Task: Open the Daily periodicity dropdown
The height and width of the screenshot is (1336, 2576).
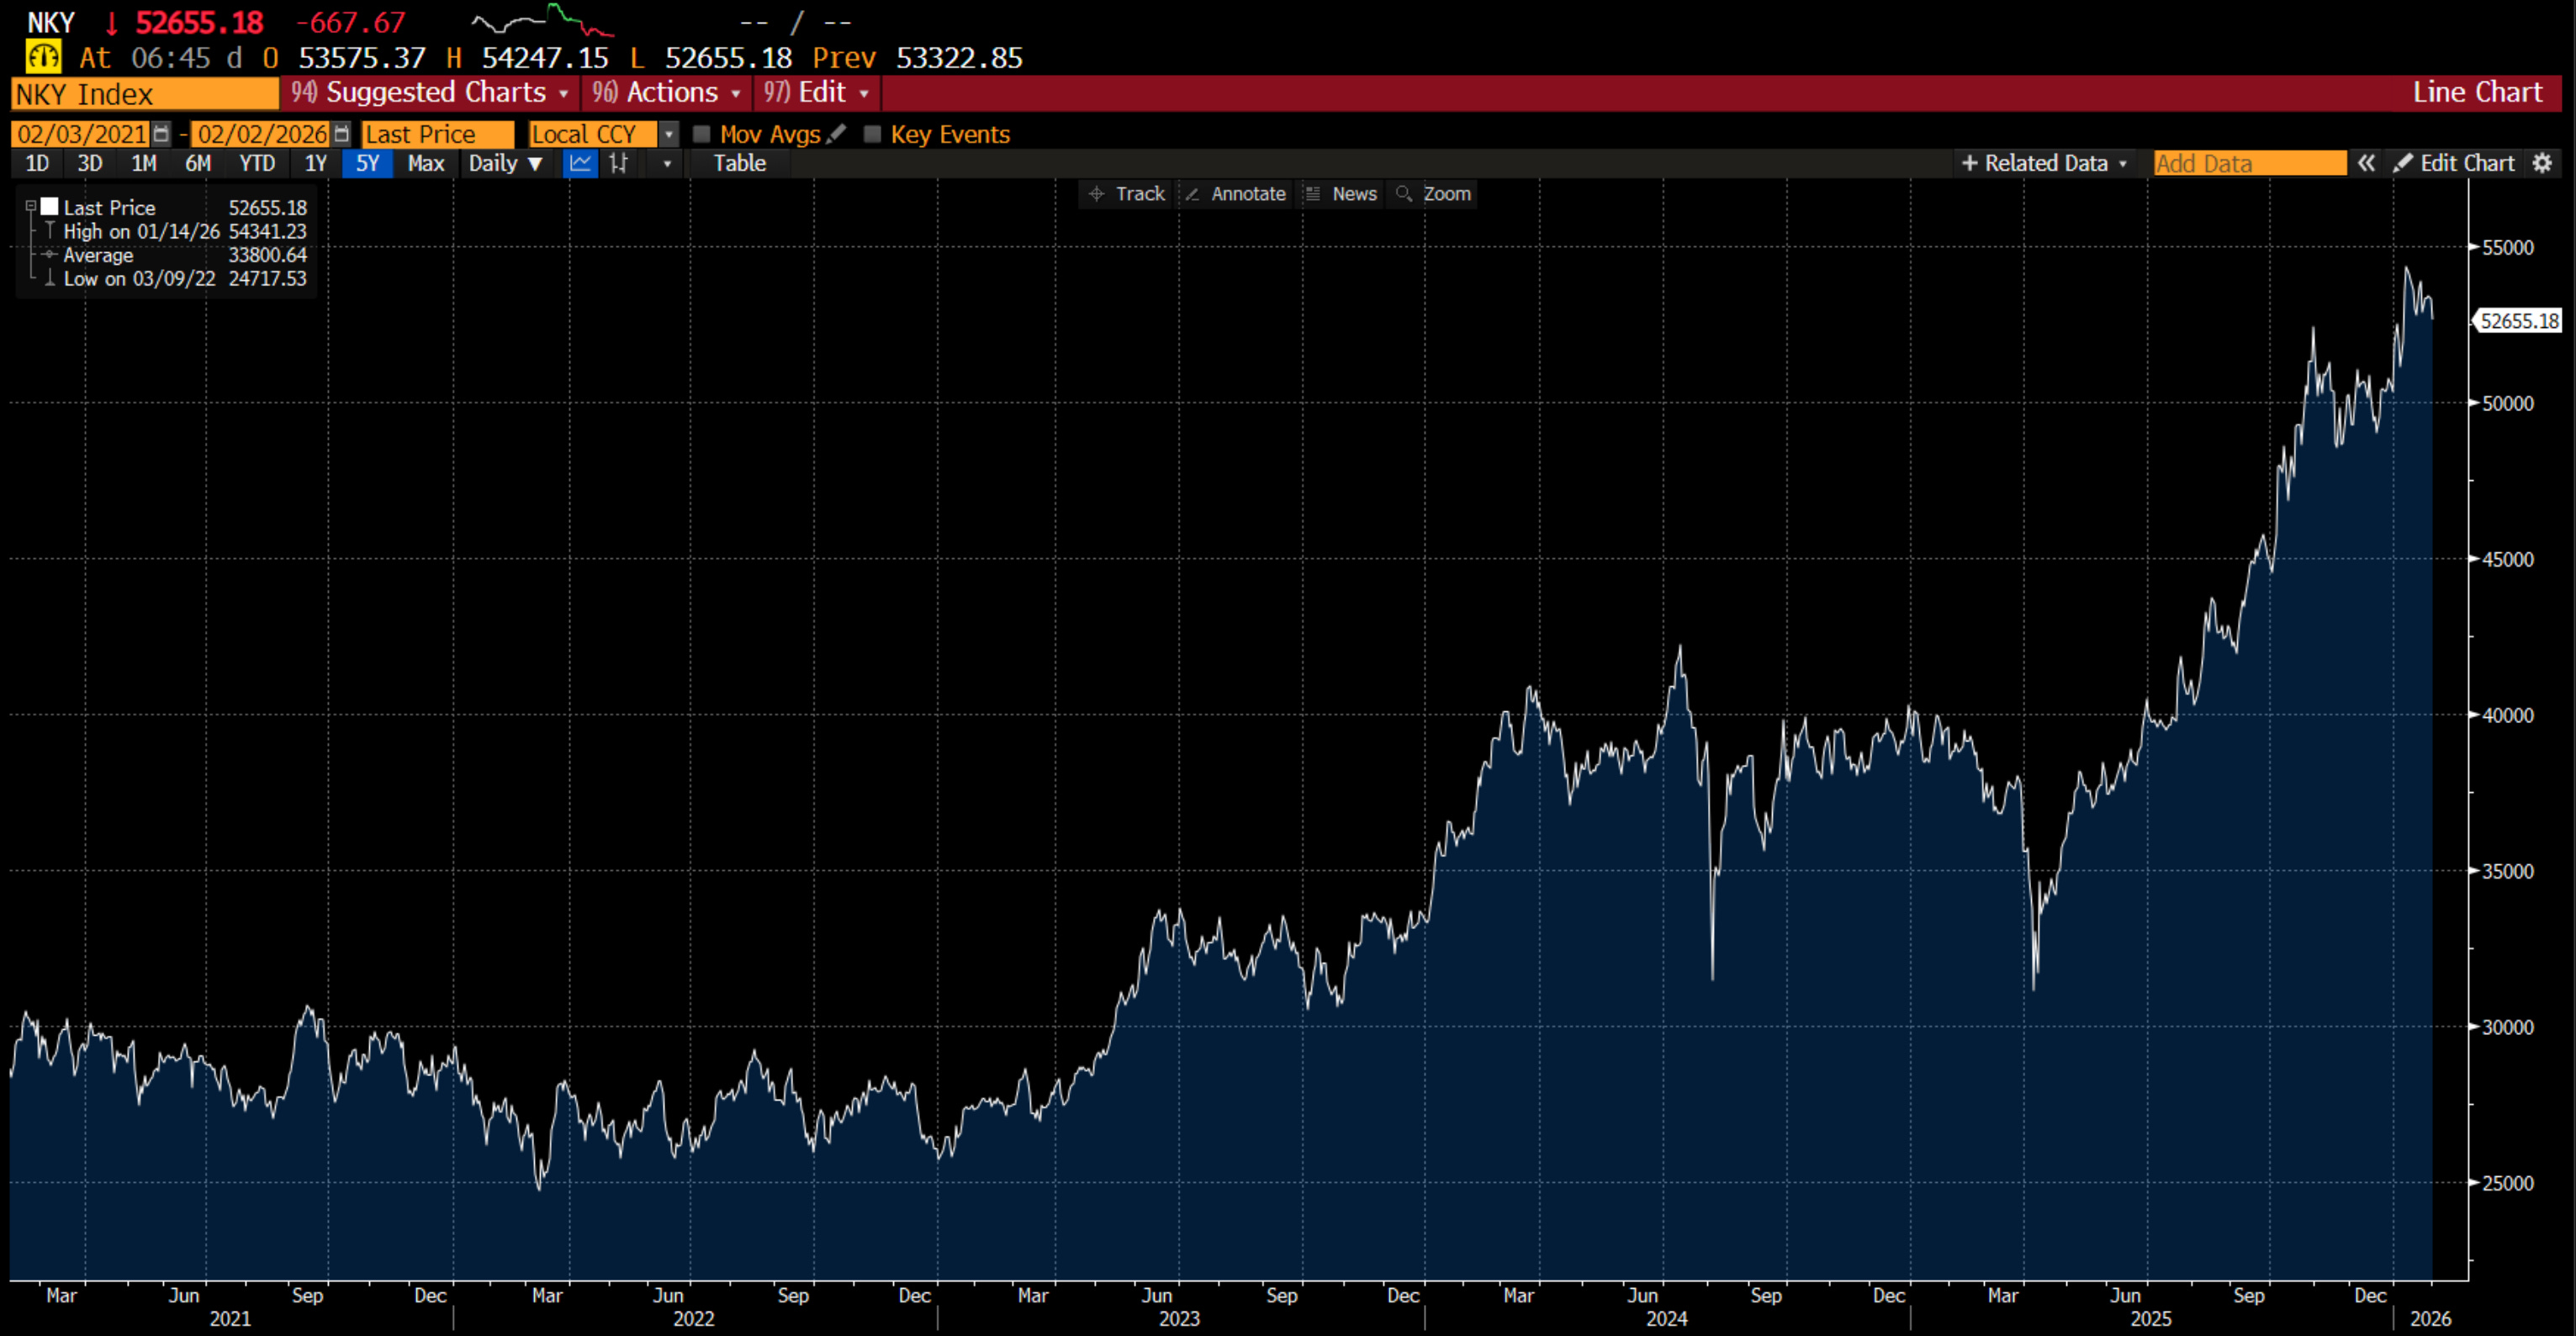Action: click(x=506, y=163)
